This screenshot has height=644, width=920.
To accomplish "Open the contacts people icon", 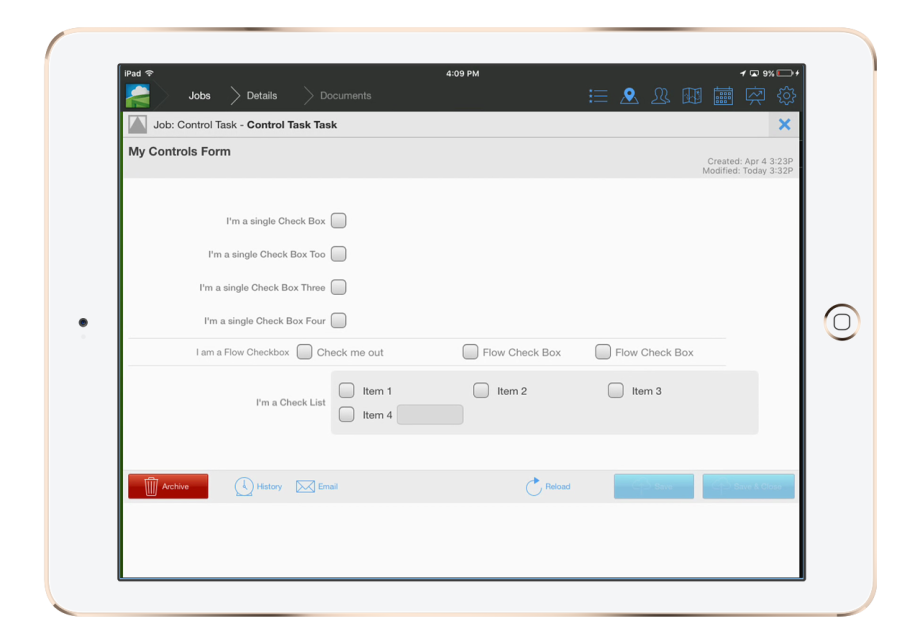I will (660, 95).
